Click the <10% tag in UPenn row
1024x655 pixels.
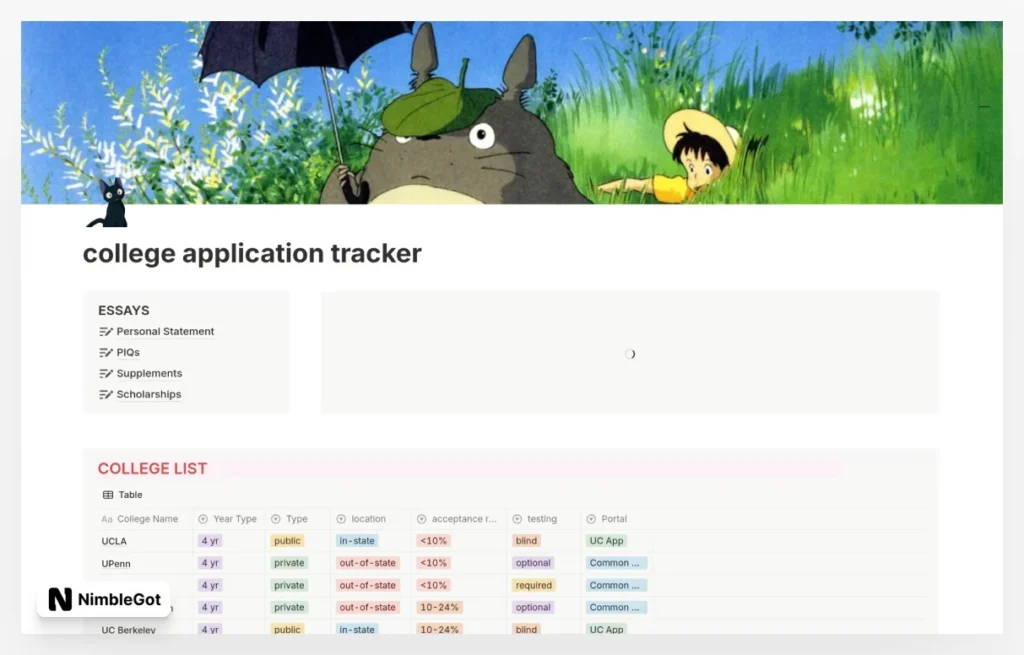tap(434, 563)
